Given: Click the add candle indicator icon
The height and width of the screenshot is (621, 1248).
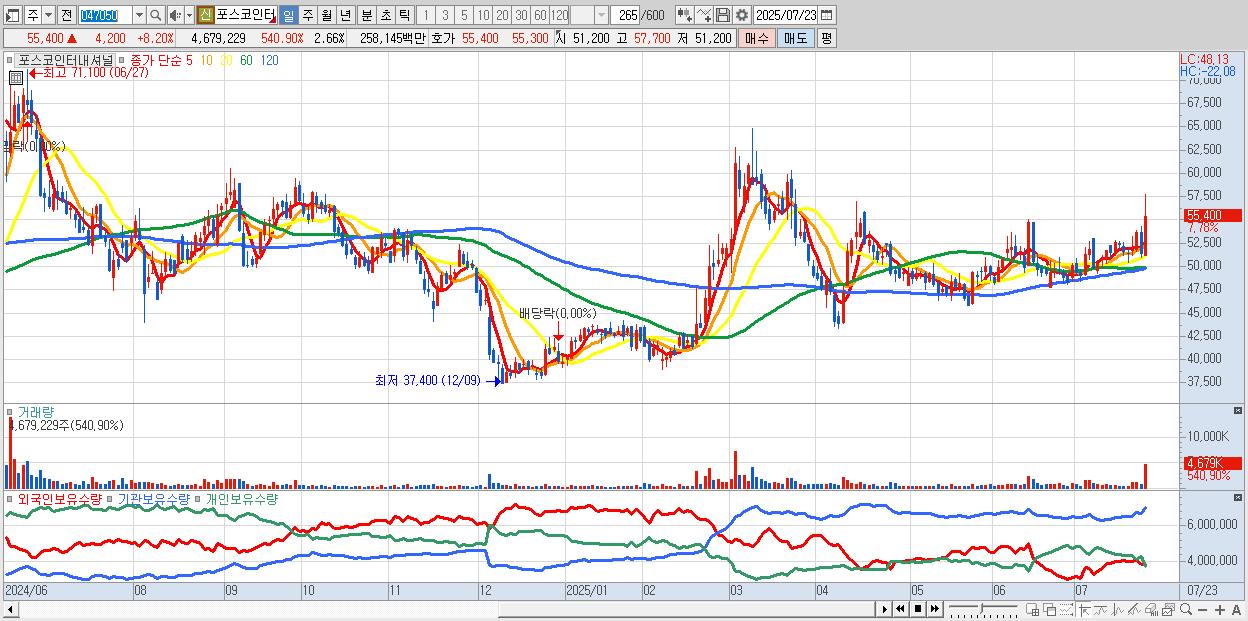Looking at the screenshot, I should 685,15.
